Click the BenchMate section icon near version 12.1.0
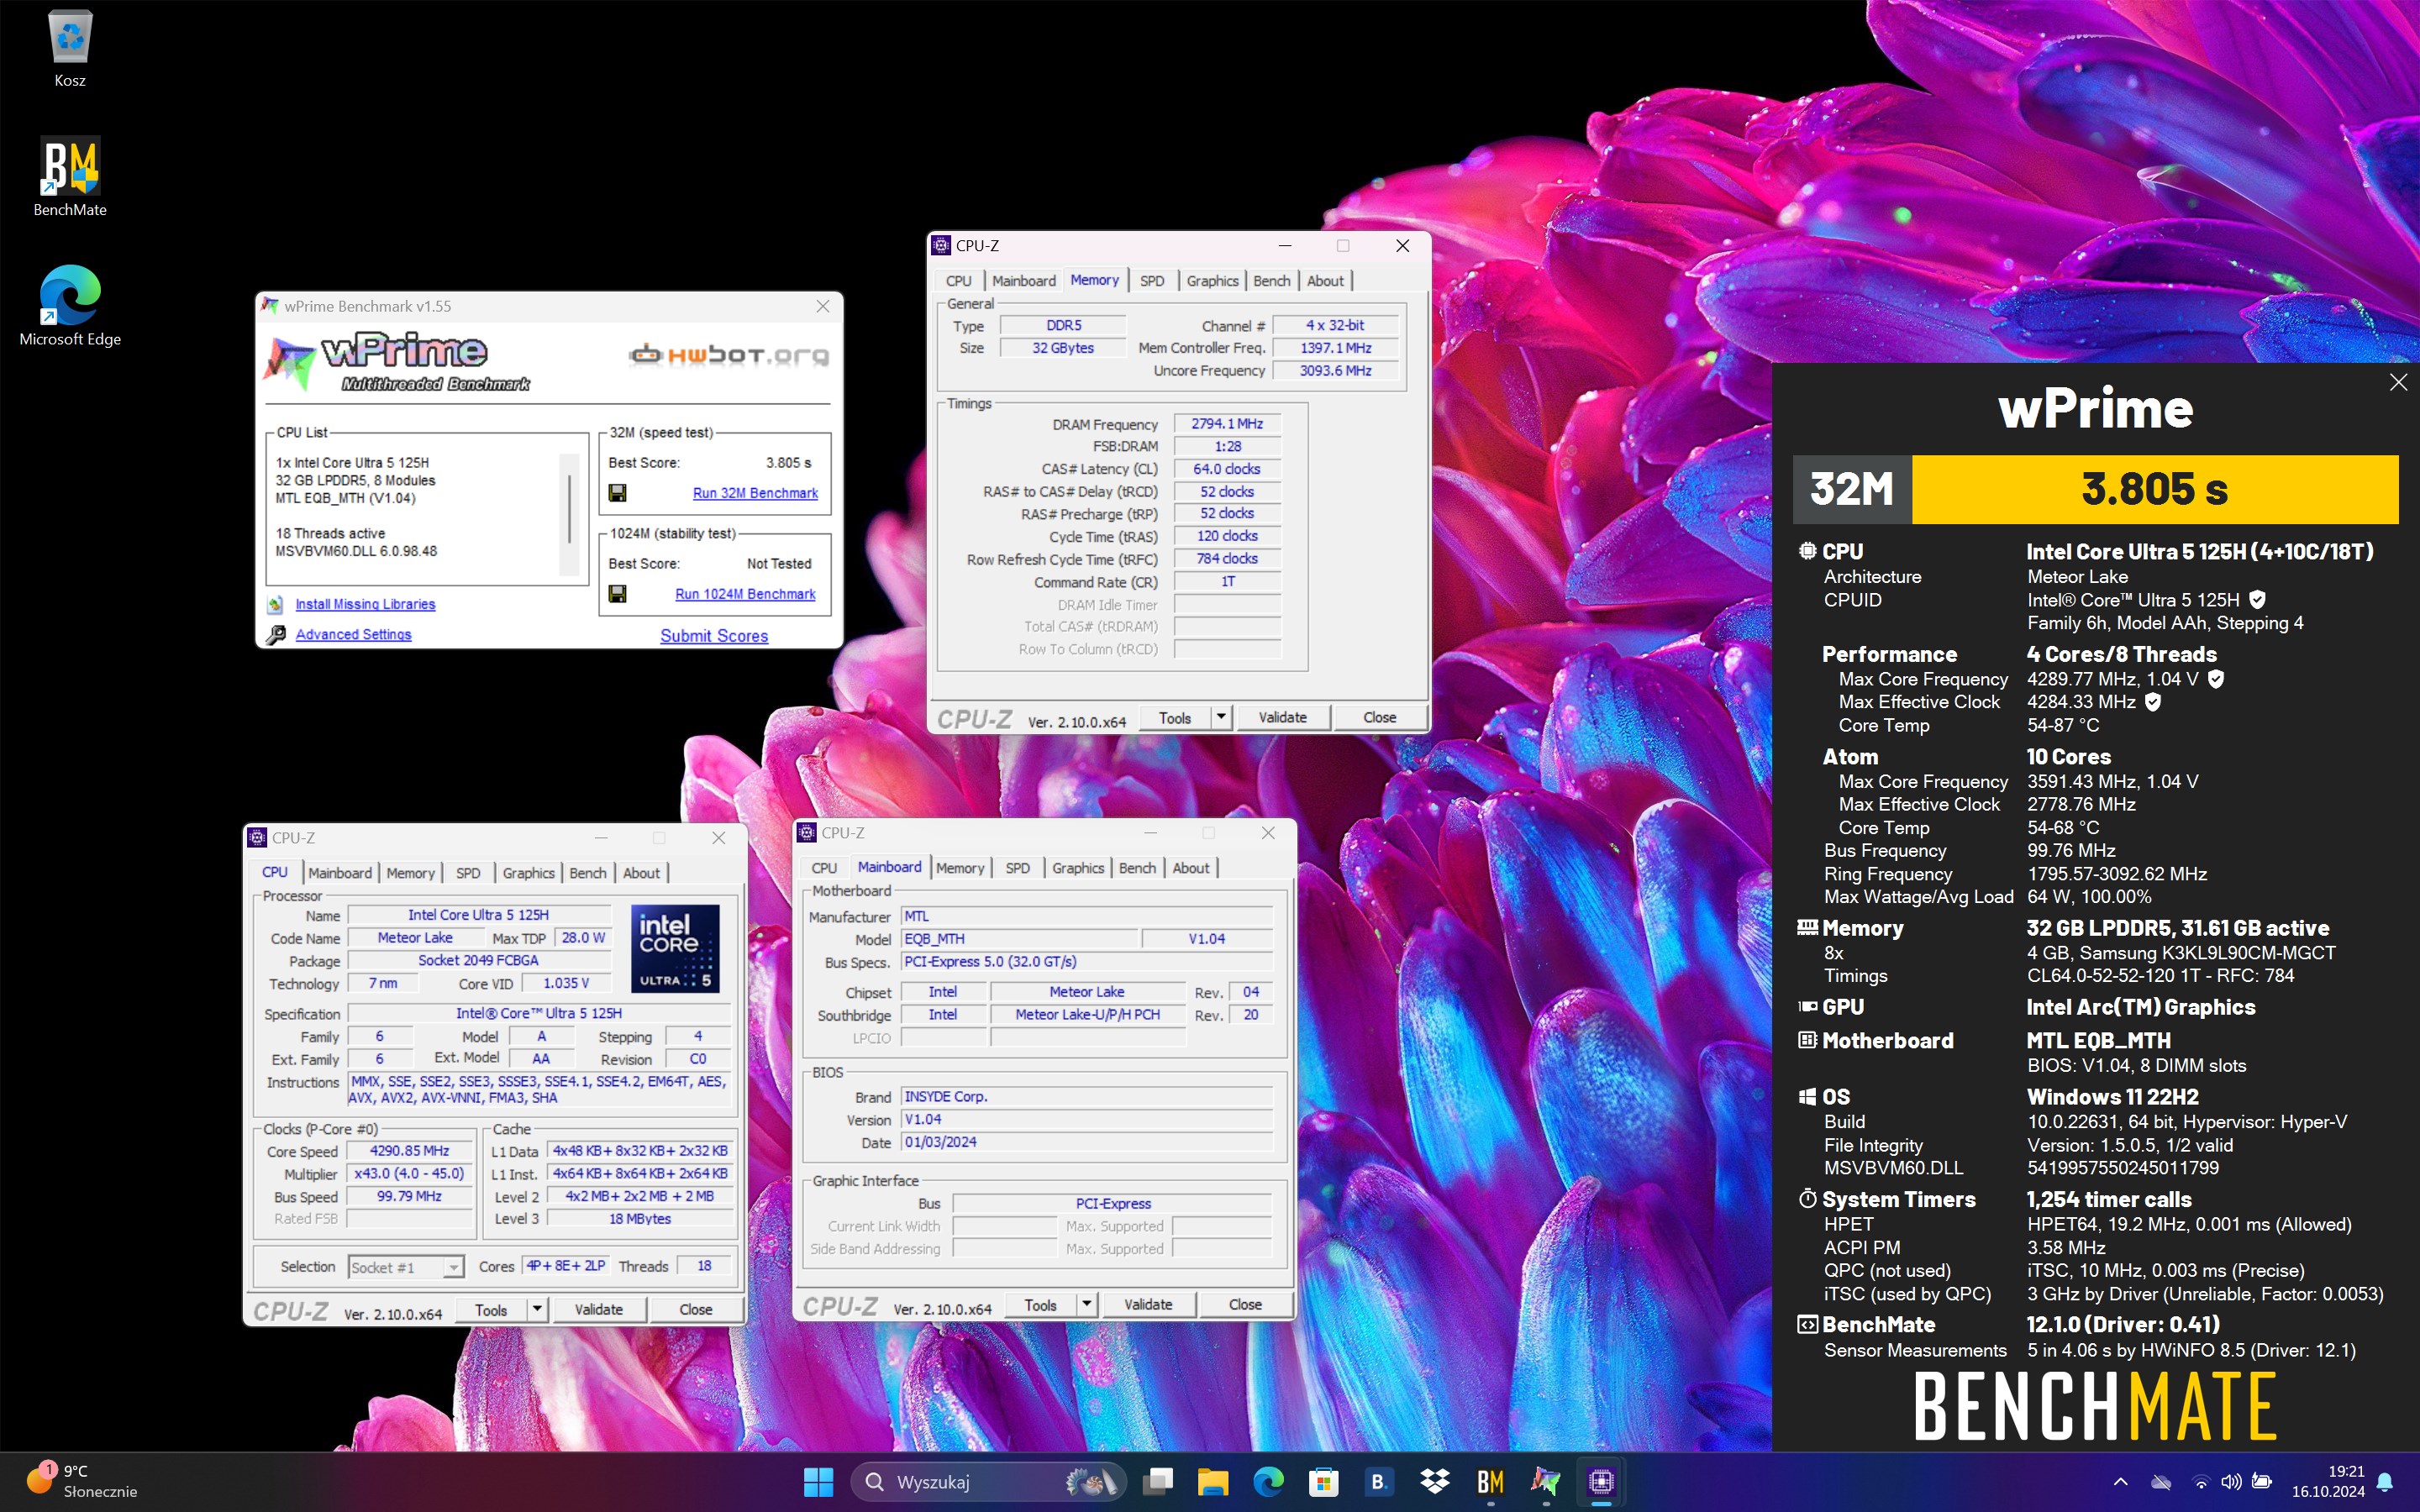Viewport: 2420px width, 1512px height. [1807, 1325]
